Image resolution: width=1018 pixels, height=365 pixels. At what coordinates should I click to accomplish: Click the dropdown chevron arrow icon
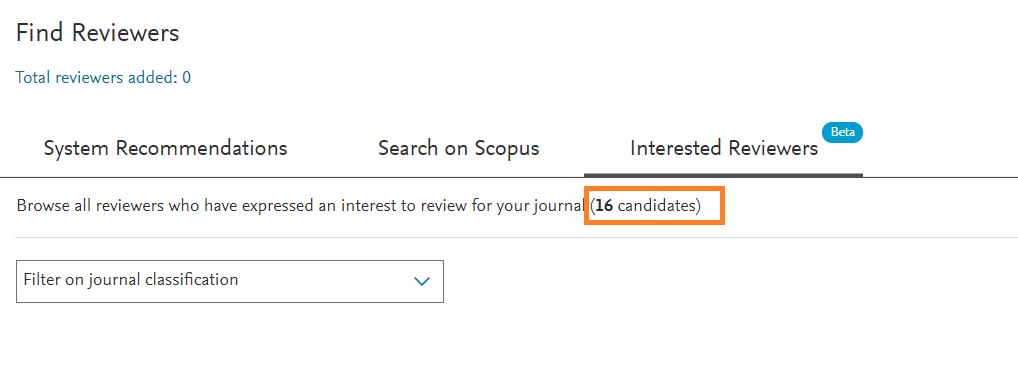click(x=422, y=281)
